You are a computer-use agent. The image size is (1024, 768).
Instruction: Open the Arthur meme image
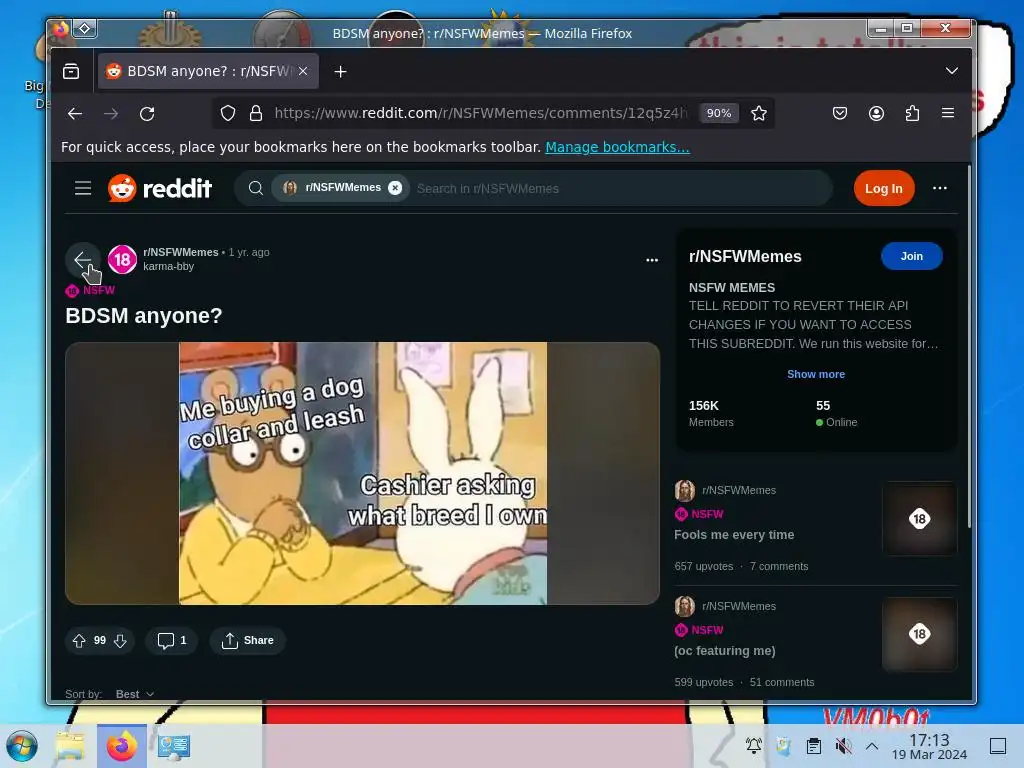(x=362, y=473)
